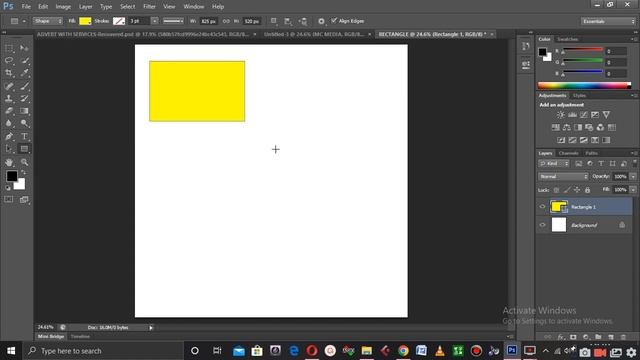Image resolution: width=640 pixels, height=360 pixels.
Task: Select the Rectangular Marquee tool
Action: pos(9,48)
